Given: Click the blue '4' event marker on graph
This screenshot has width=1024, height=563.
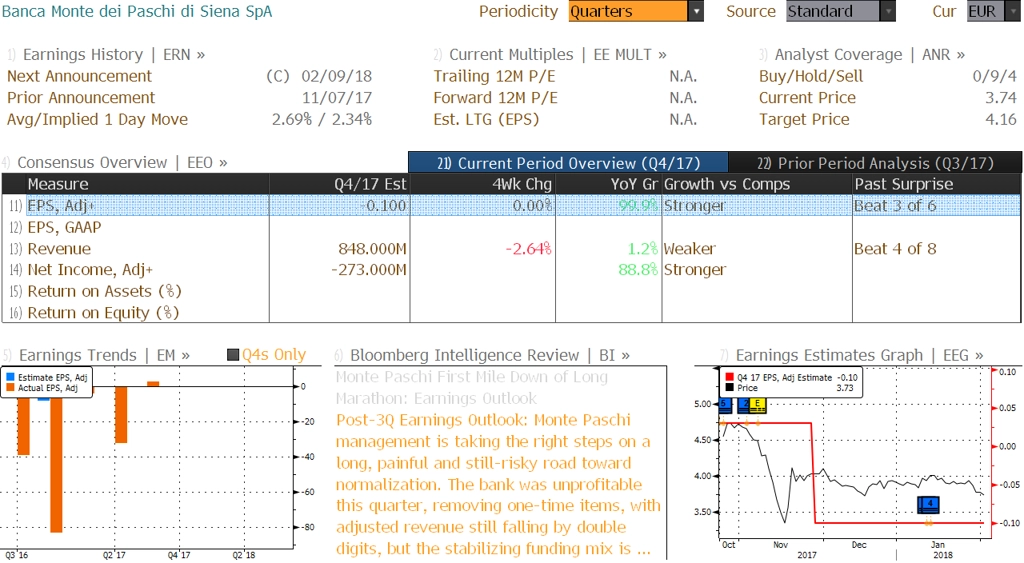Looking at the screenshot, I should point(929,504).
